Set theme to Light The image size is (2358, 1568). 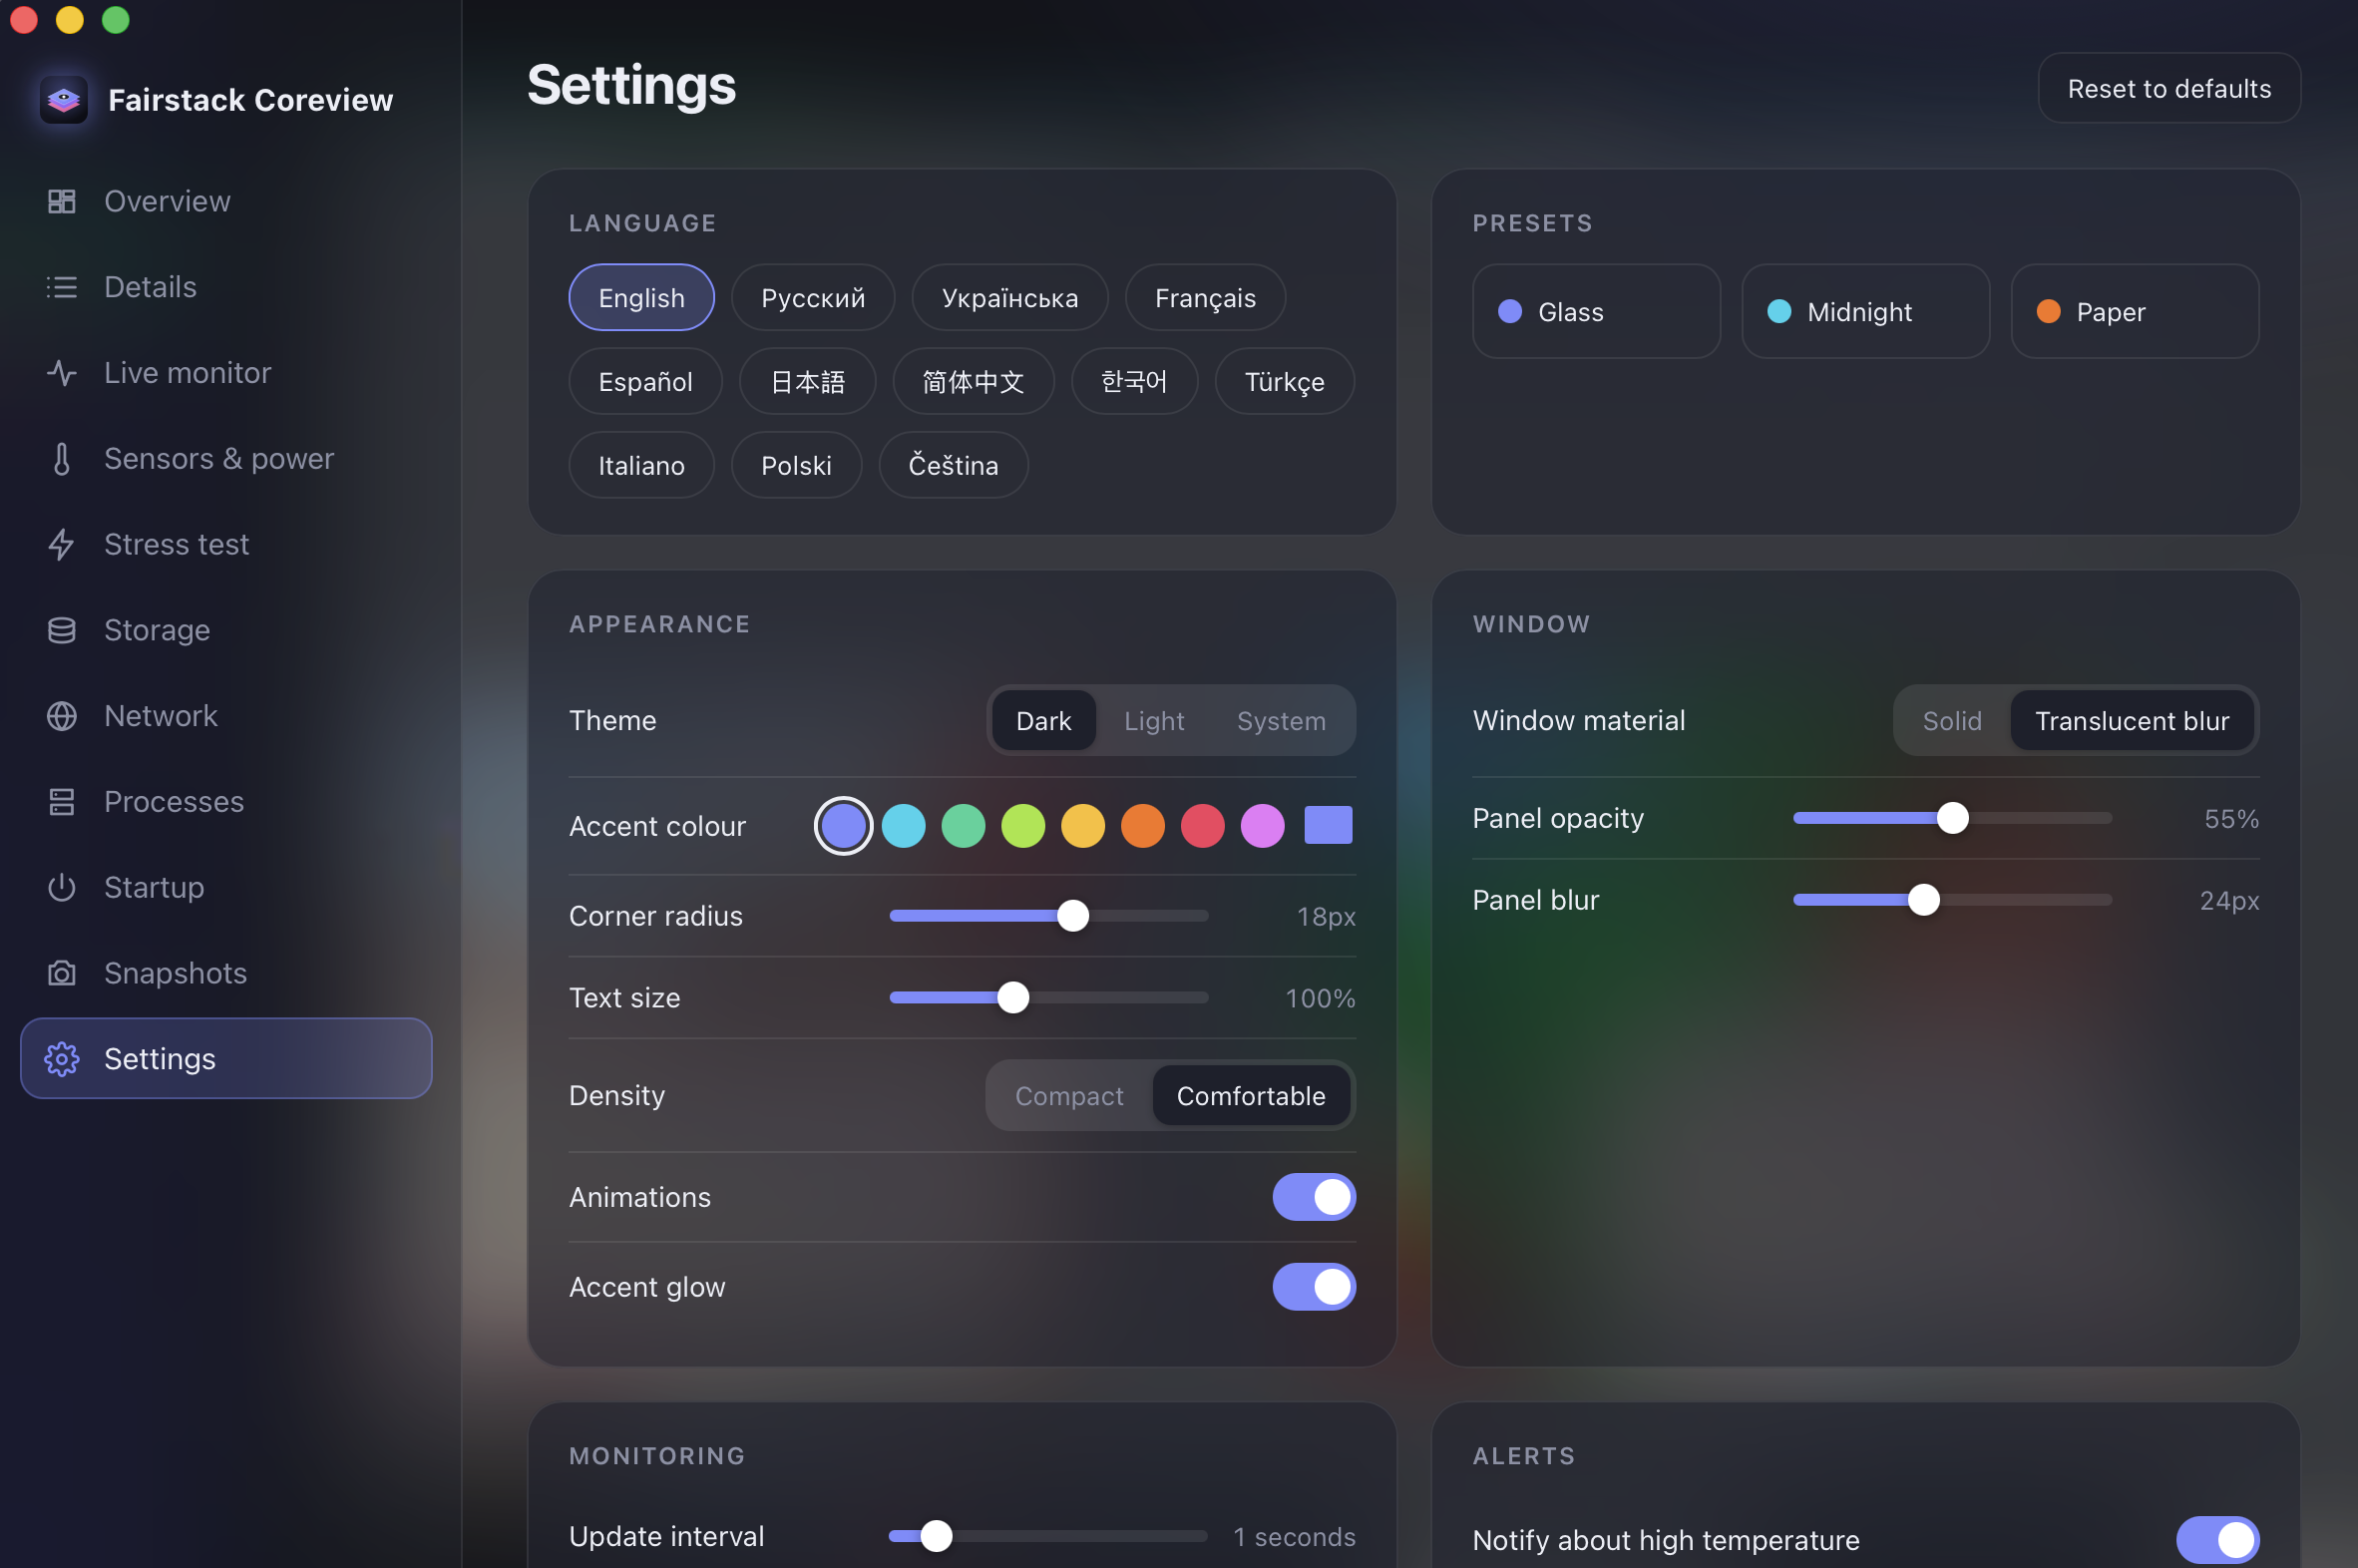1154,721
